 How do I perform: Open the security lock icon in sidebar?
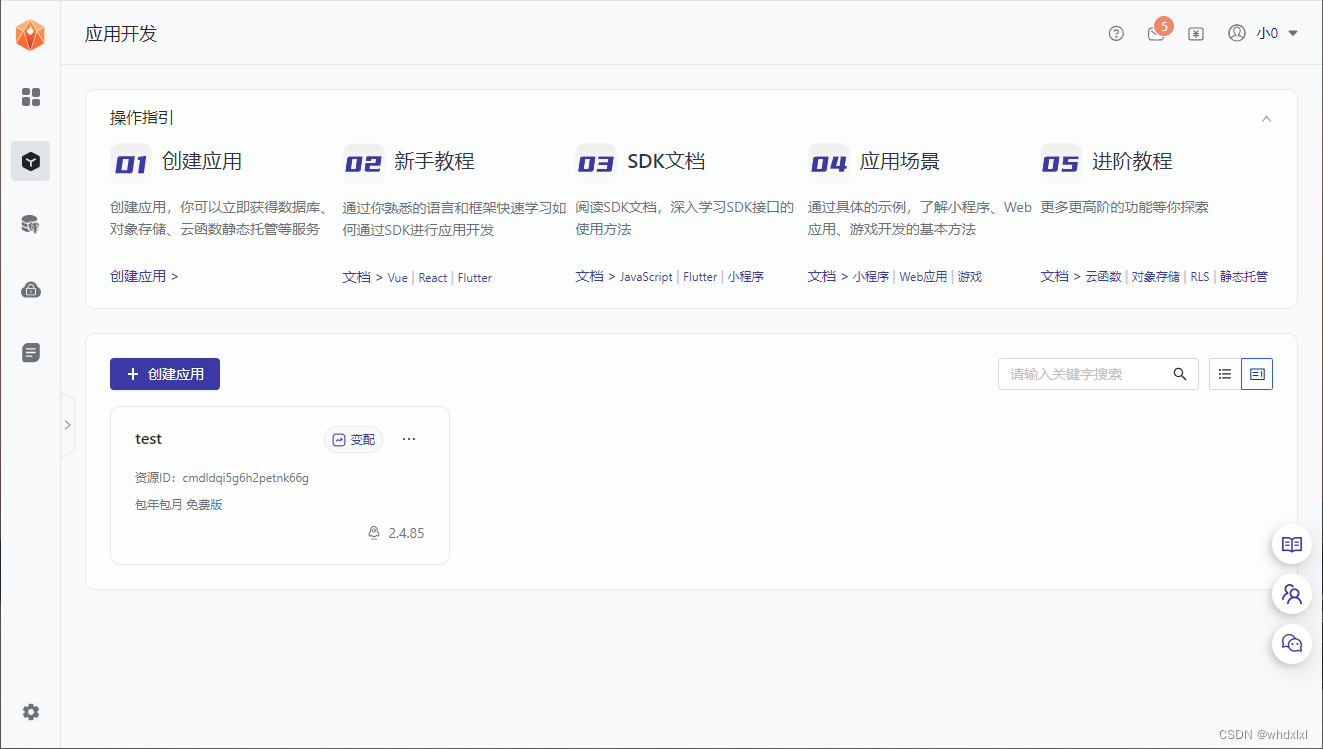tap(30, 289)
